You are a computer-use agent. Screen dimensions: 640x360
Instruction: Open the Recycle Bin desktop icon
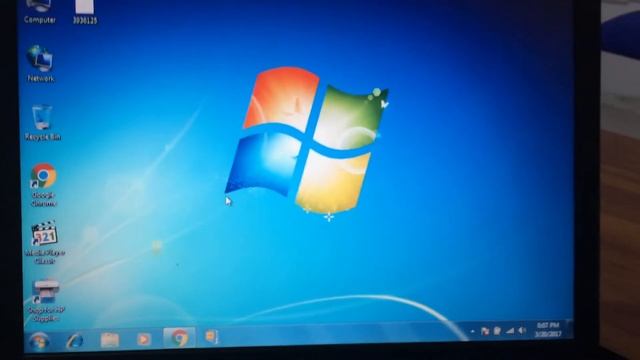(x=42, y=123)
